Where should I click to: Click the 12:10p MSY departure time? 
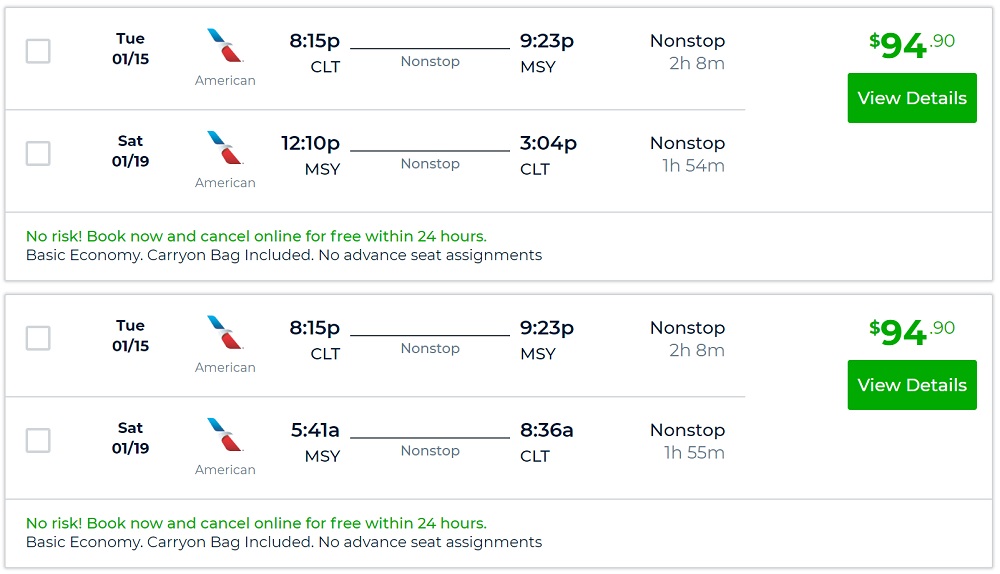pos(310,144)
